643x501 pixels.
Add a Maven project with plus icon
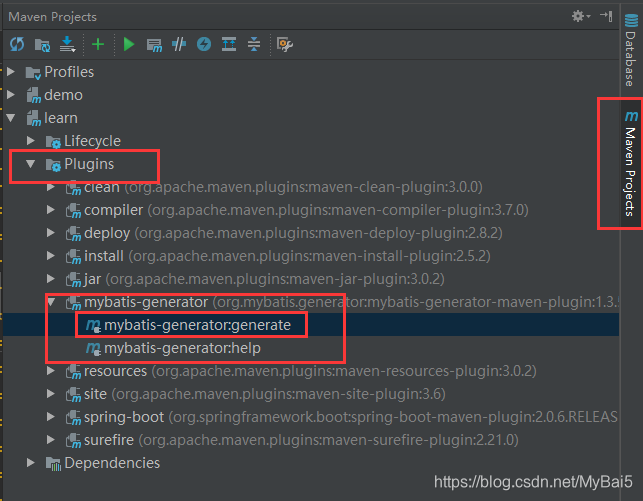coord(98,44)
